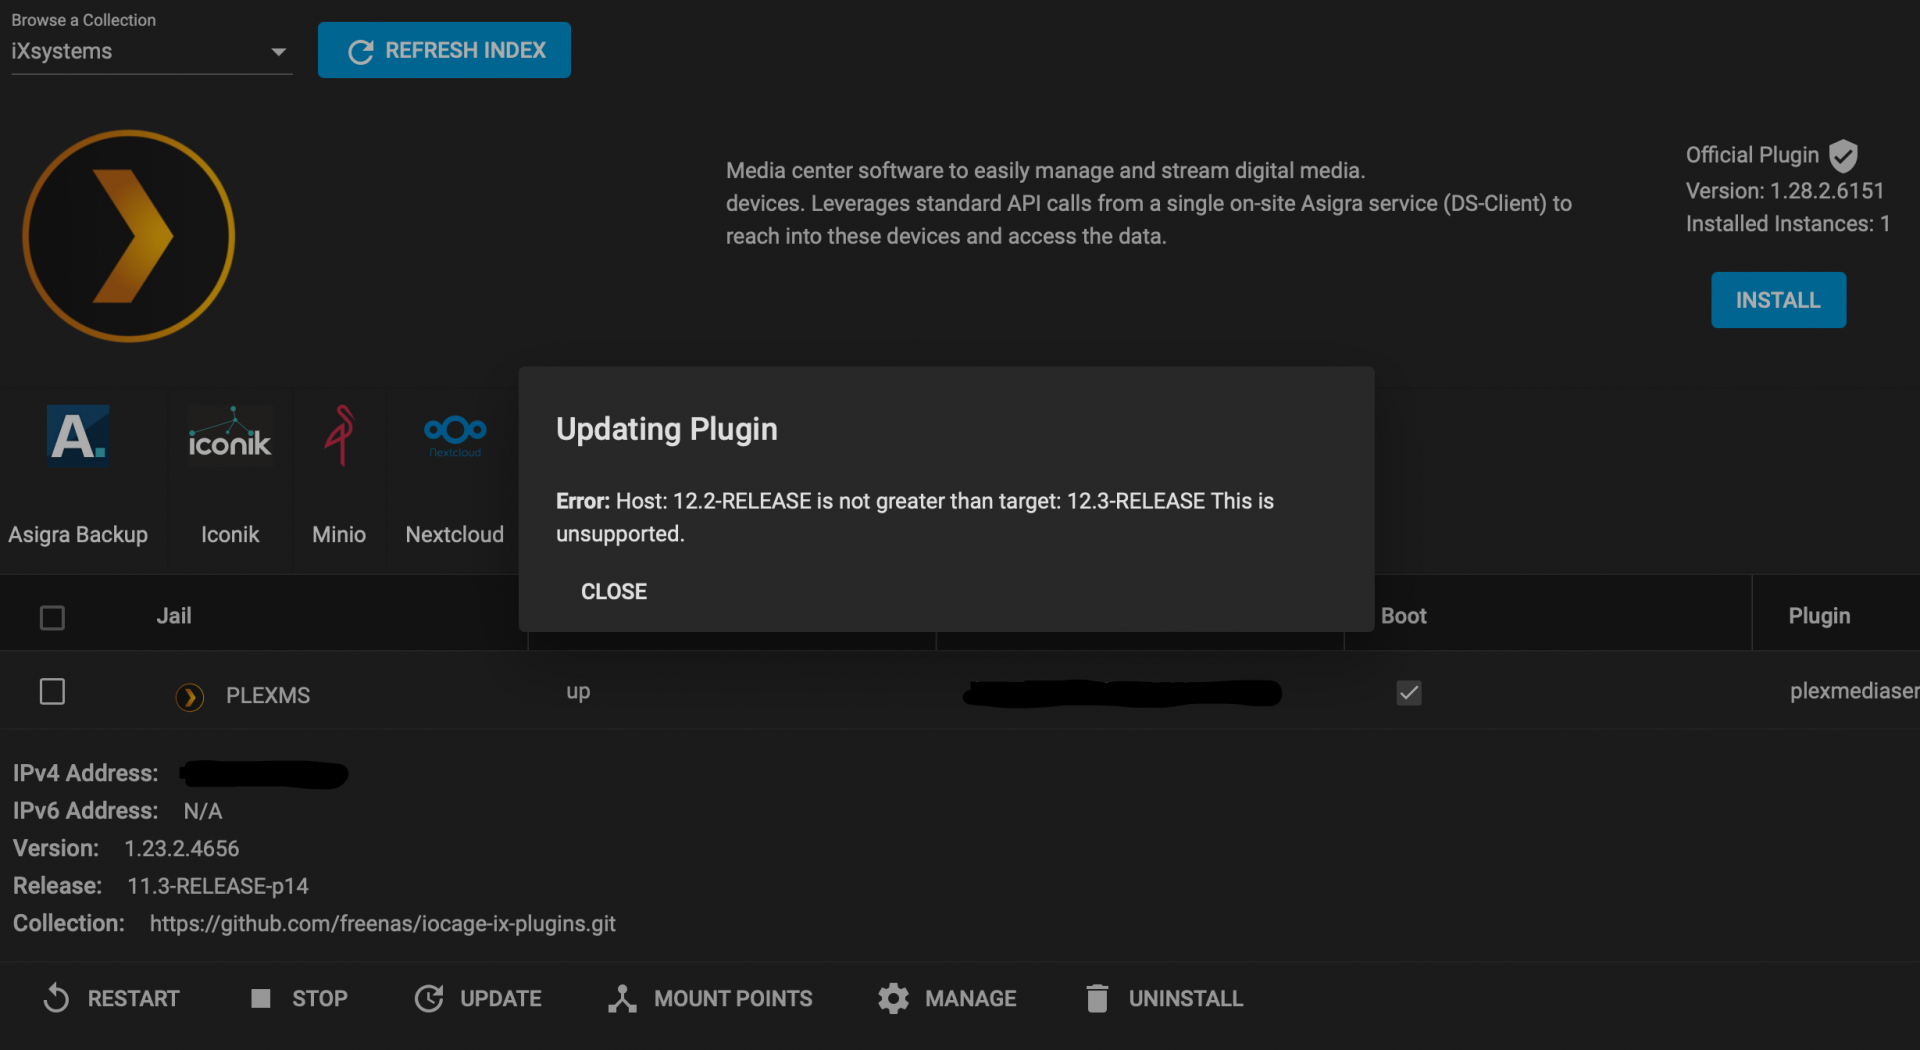1920x1050 pixels.
Task: Toggle the select-all jails checkbox
Action: pos(52,618)
